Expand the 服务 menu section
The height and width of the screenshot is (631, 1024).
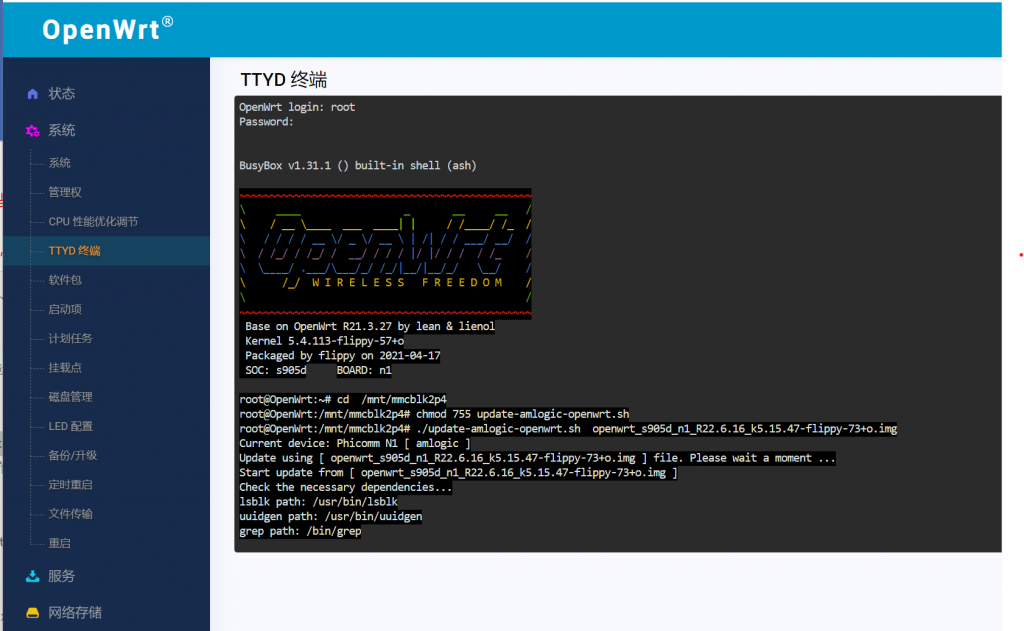click(x=62, y=576)
